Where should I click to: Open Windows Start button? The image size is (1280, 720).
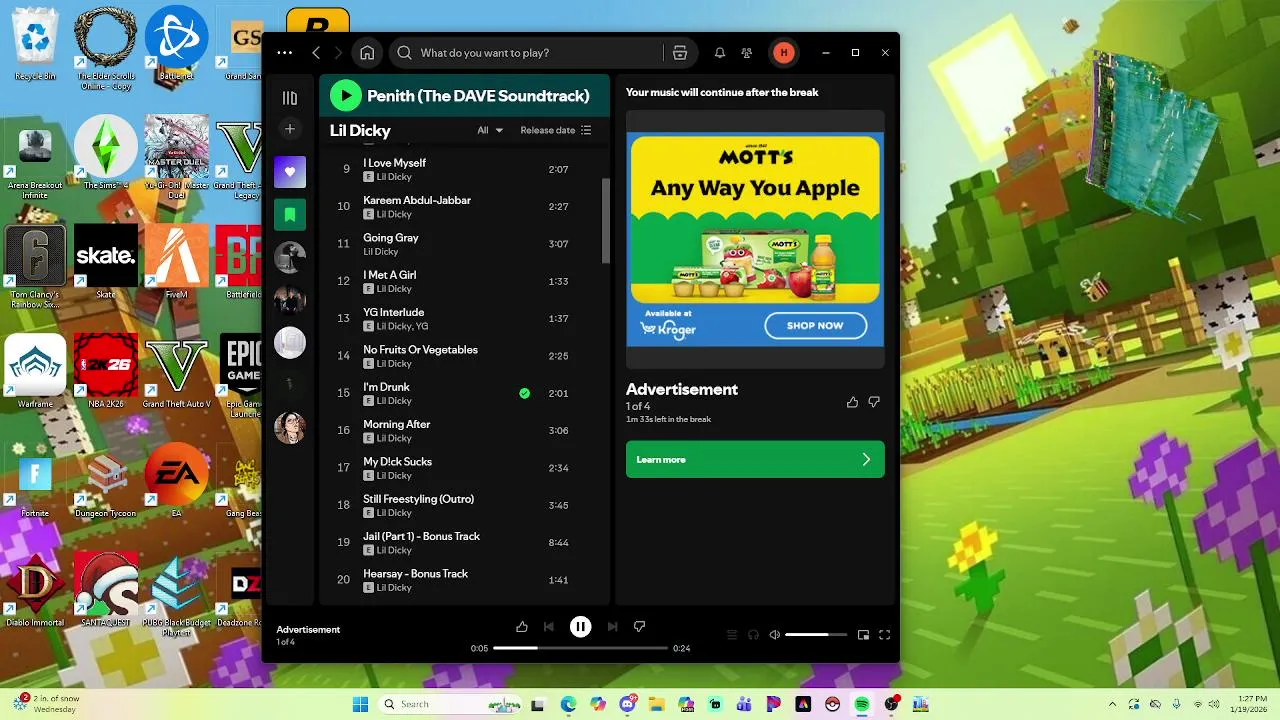click(360, 704)
